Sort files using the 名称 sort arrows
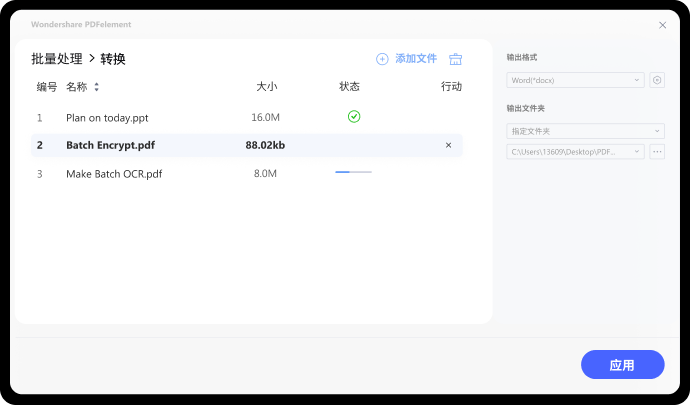This screenshot has height=405, width=690. (x=97, y=87)
